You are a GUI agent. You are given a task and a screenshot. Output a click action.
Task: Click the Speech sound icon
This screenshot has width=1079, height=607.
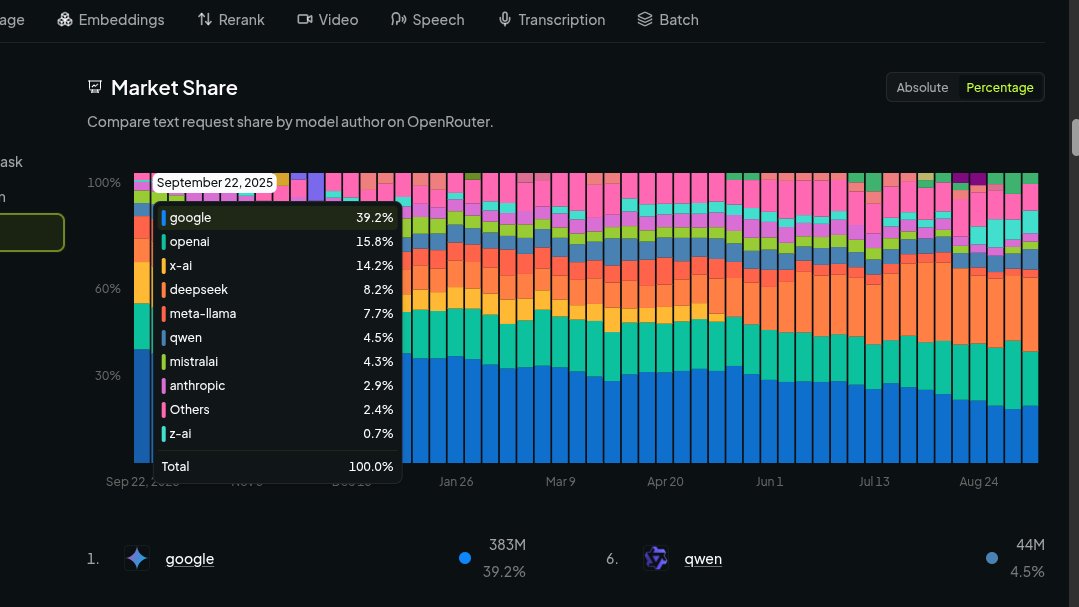[398, 19]
